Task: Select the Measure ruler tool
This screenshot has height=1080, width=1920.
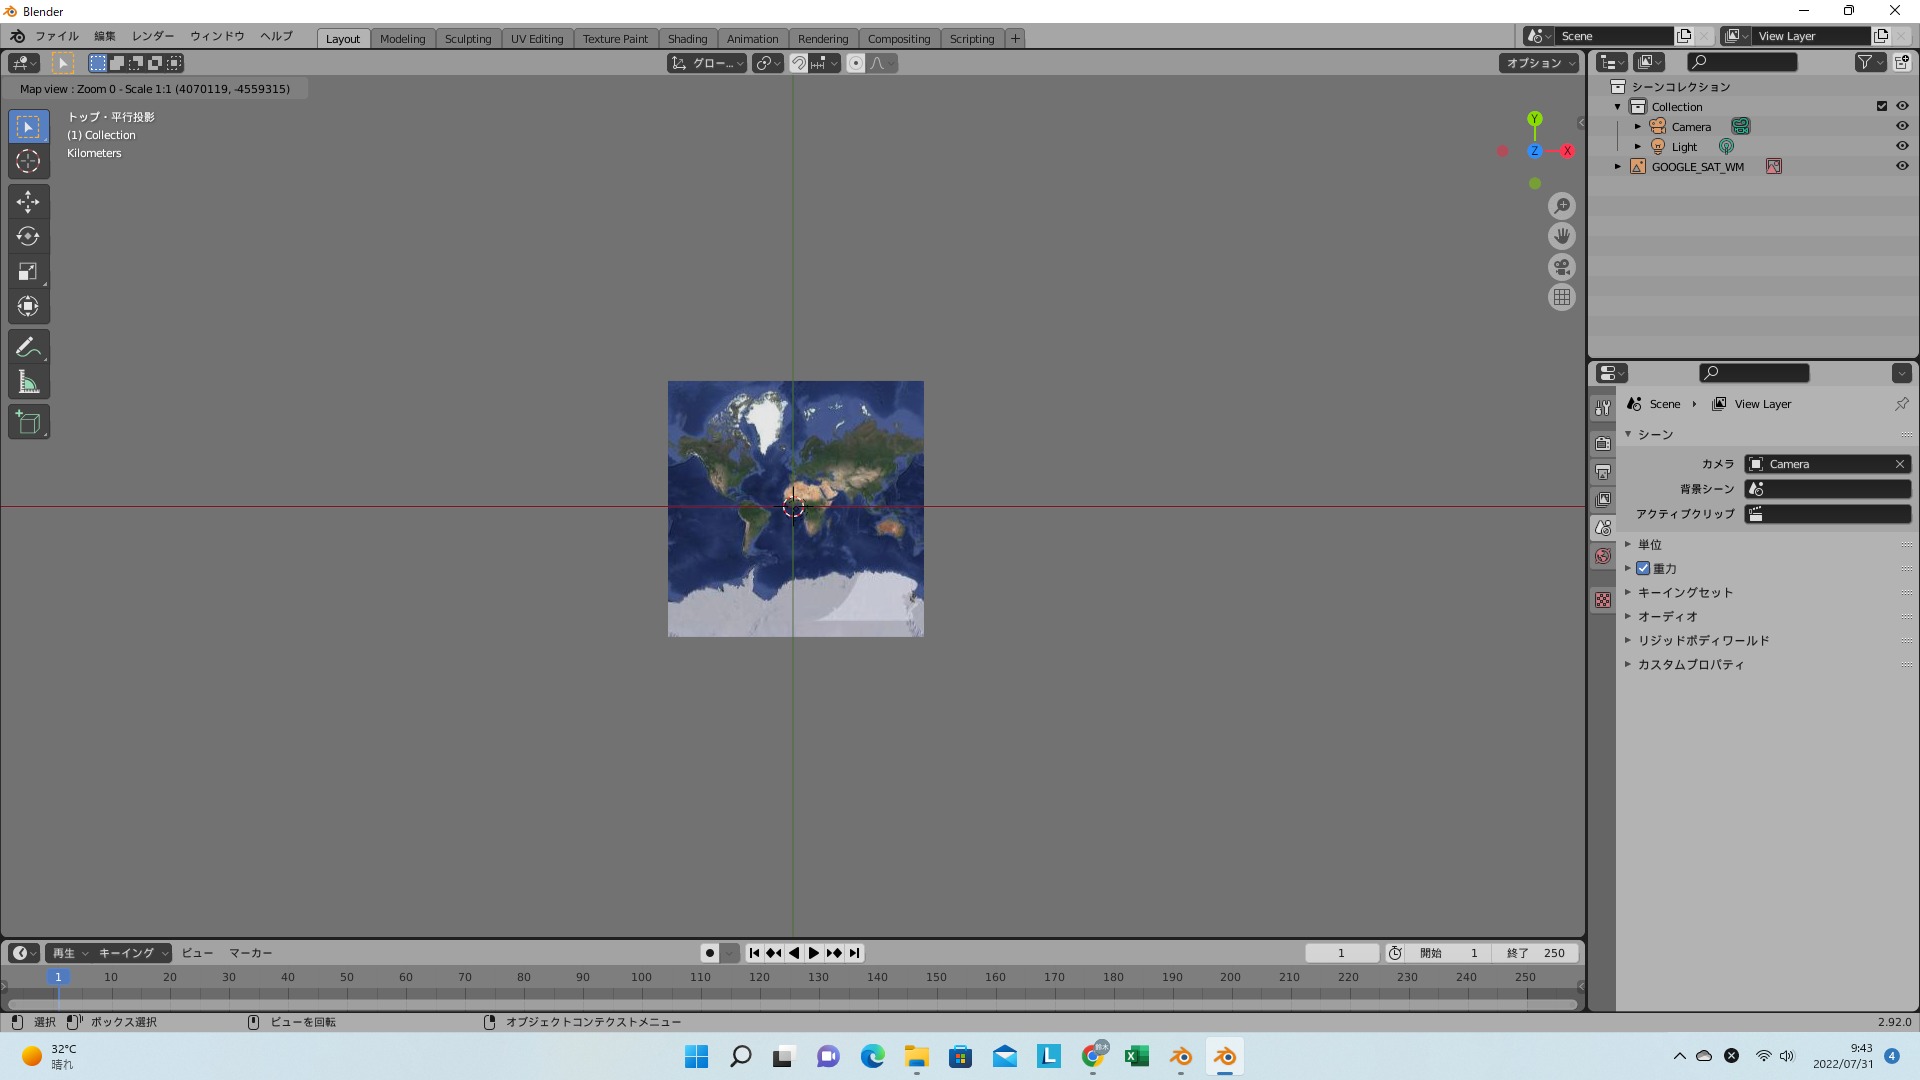Action: click(x=28, y=382)
